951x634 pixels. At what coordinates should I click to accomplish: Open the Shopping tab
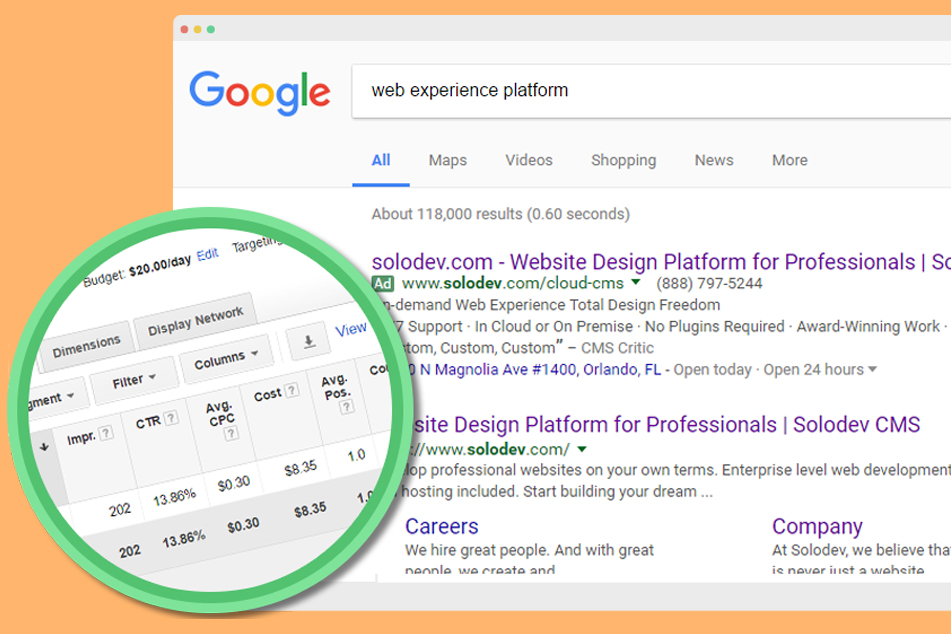pos(623,160)
